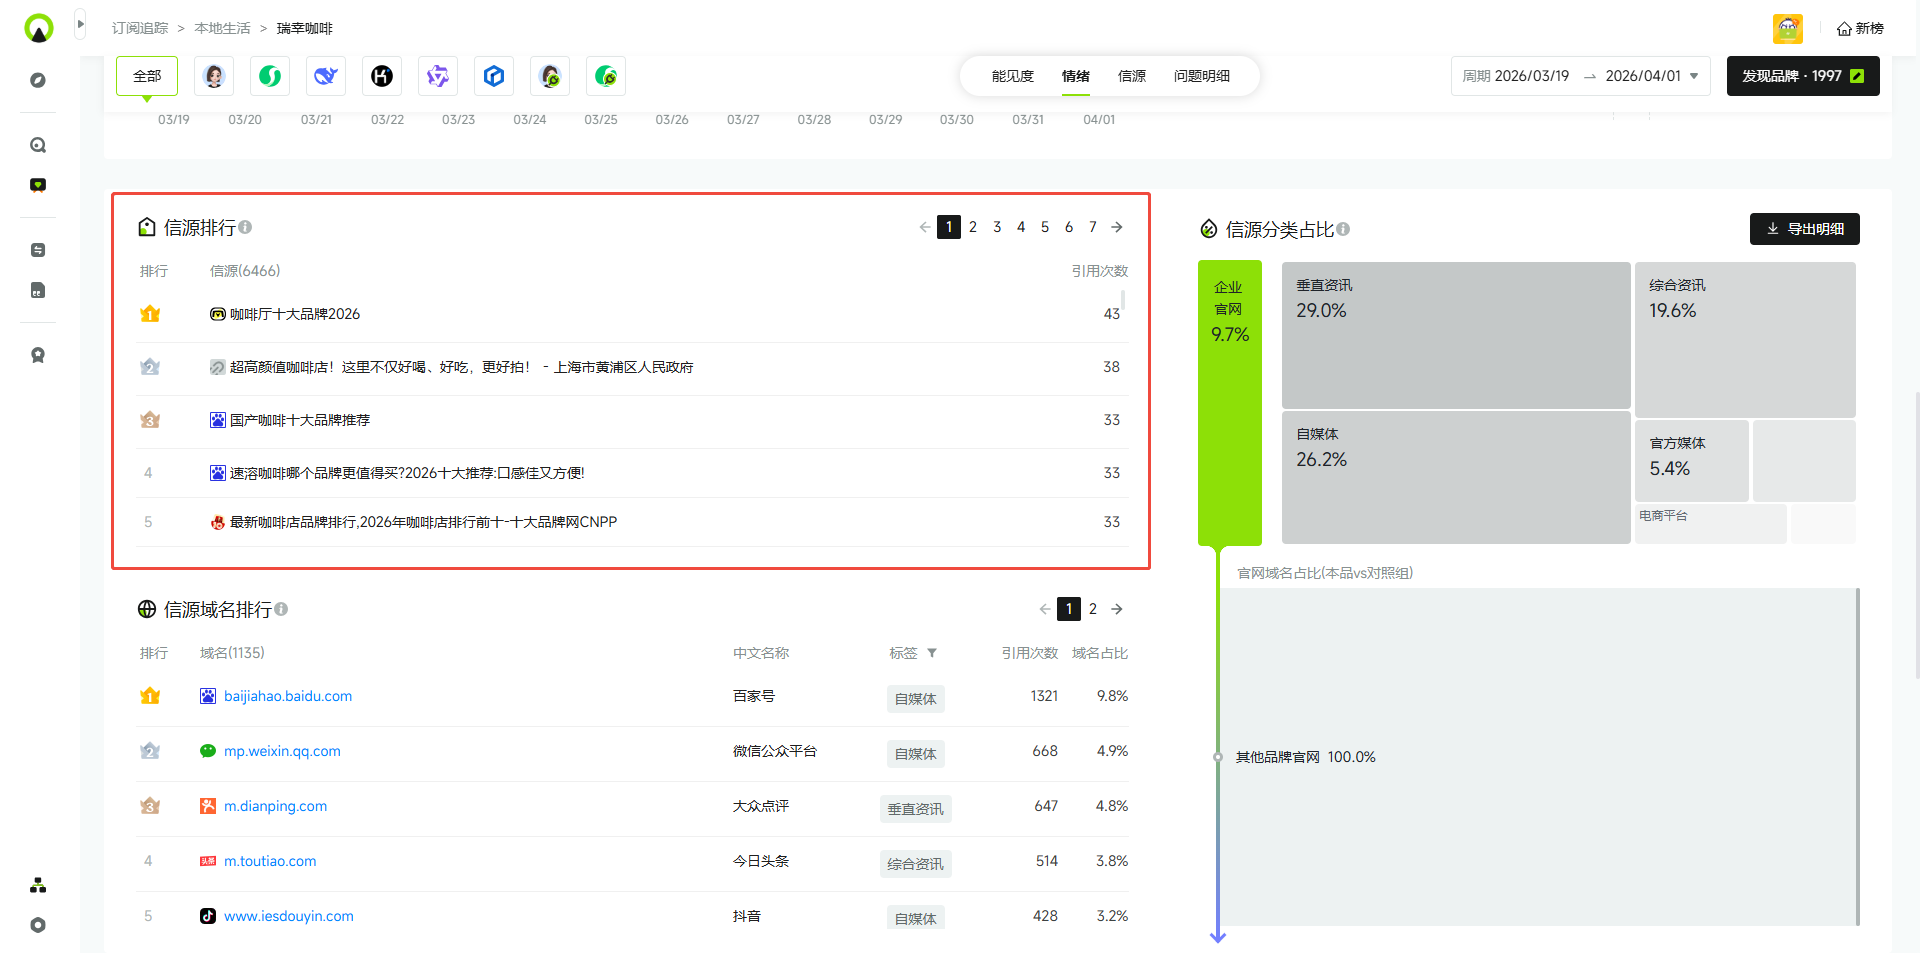Go to page 3 of 信源排行
The image size is (1920, 953).
point(997,227)
